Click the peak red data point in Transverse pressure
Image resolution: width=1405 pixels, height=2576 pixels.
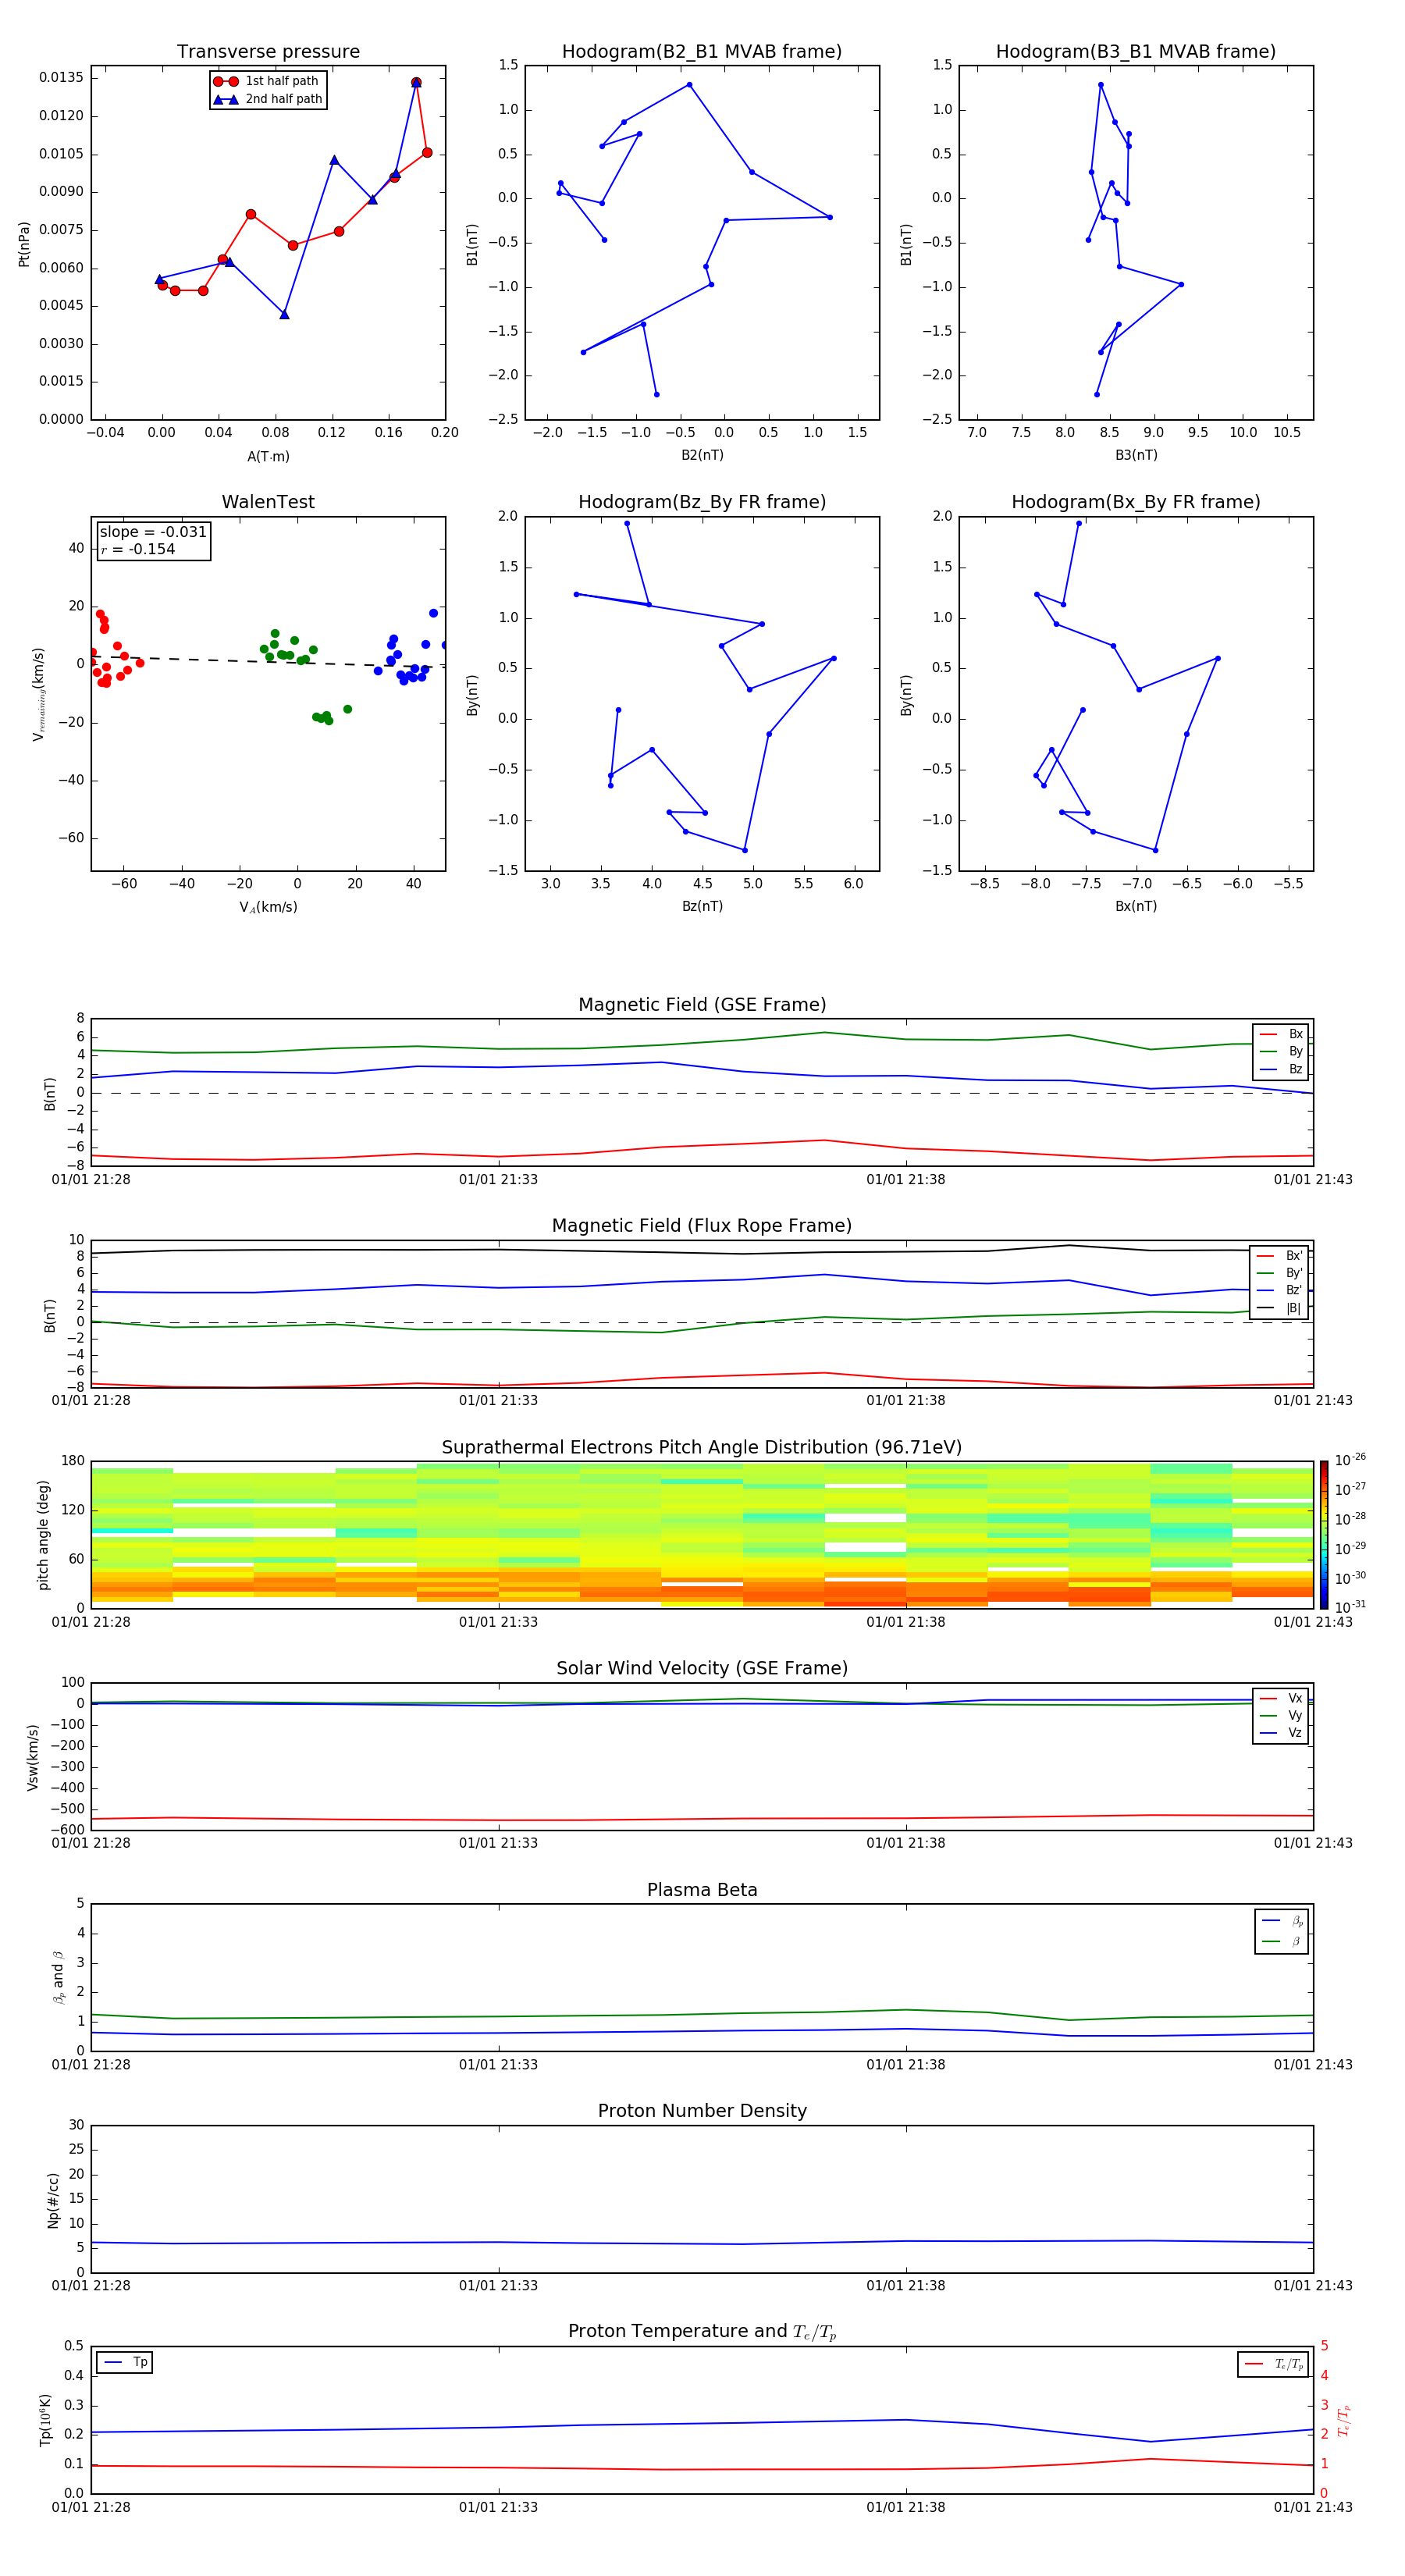tap(416, 82)
